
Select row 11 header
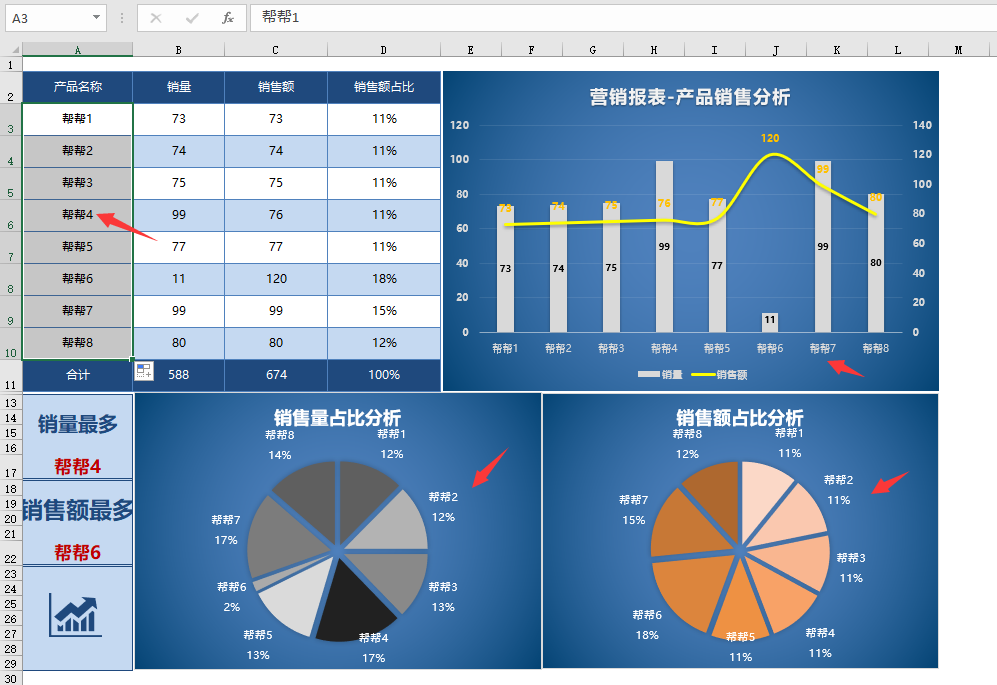click(x=11, y=376)
